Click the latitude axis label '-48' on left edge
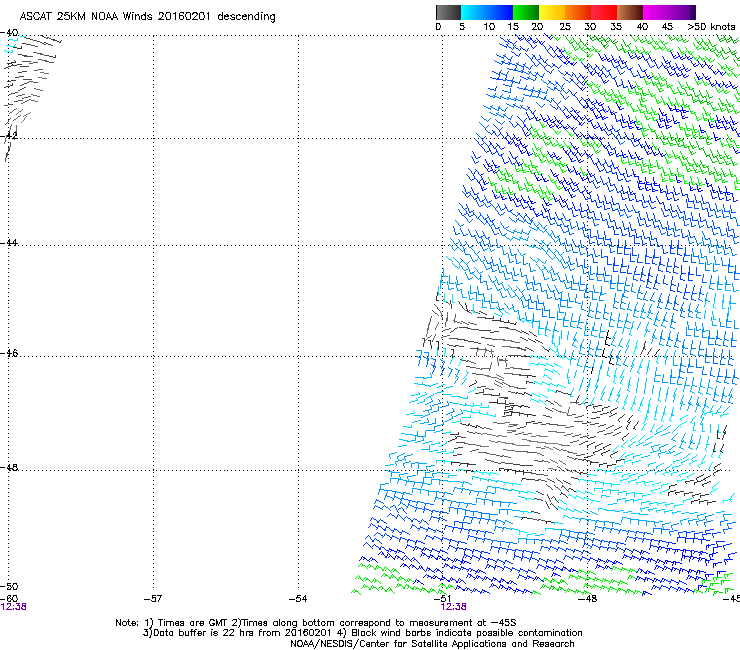 [9, 467]
